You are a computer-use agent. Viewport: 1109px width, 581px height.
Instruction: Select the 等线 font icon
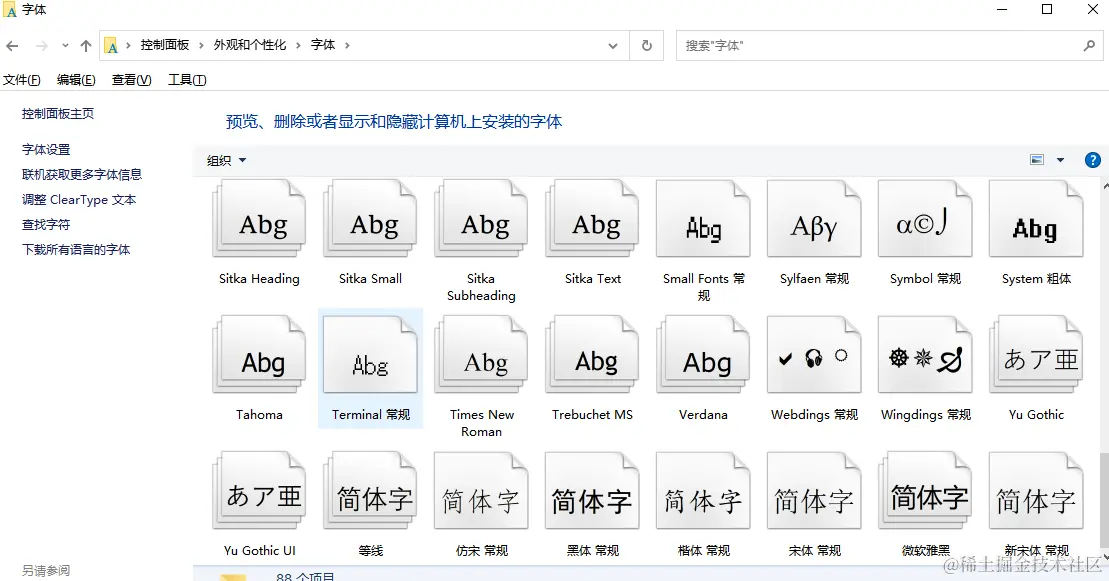point(371,490)
